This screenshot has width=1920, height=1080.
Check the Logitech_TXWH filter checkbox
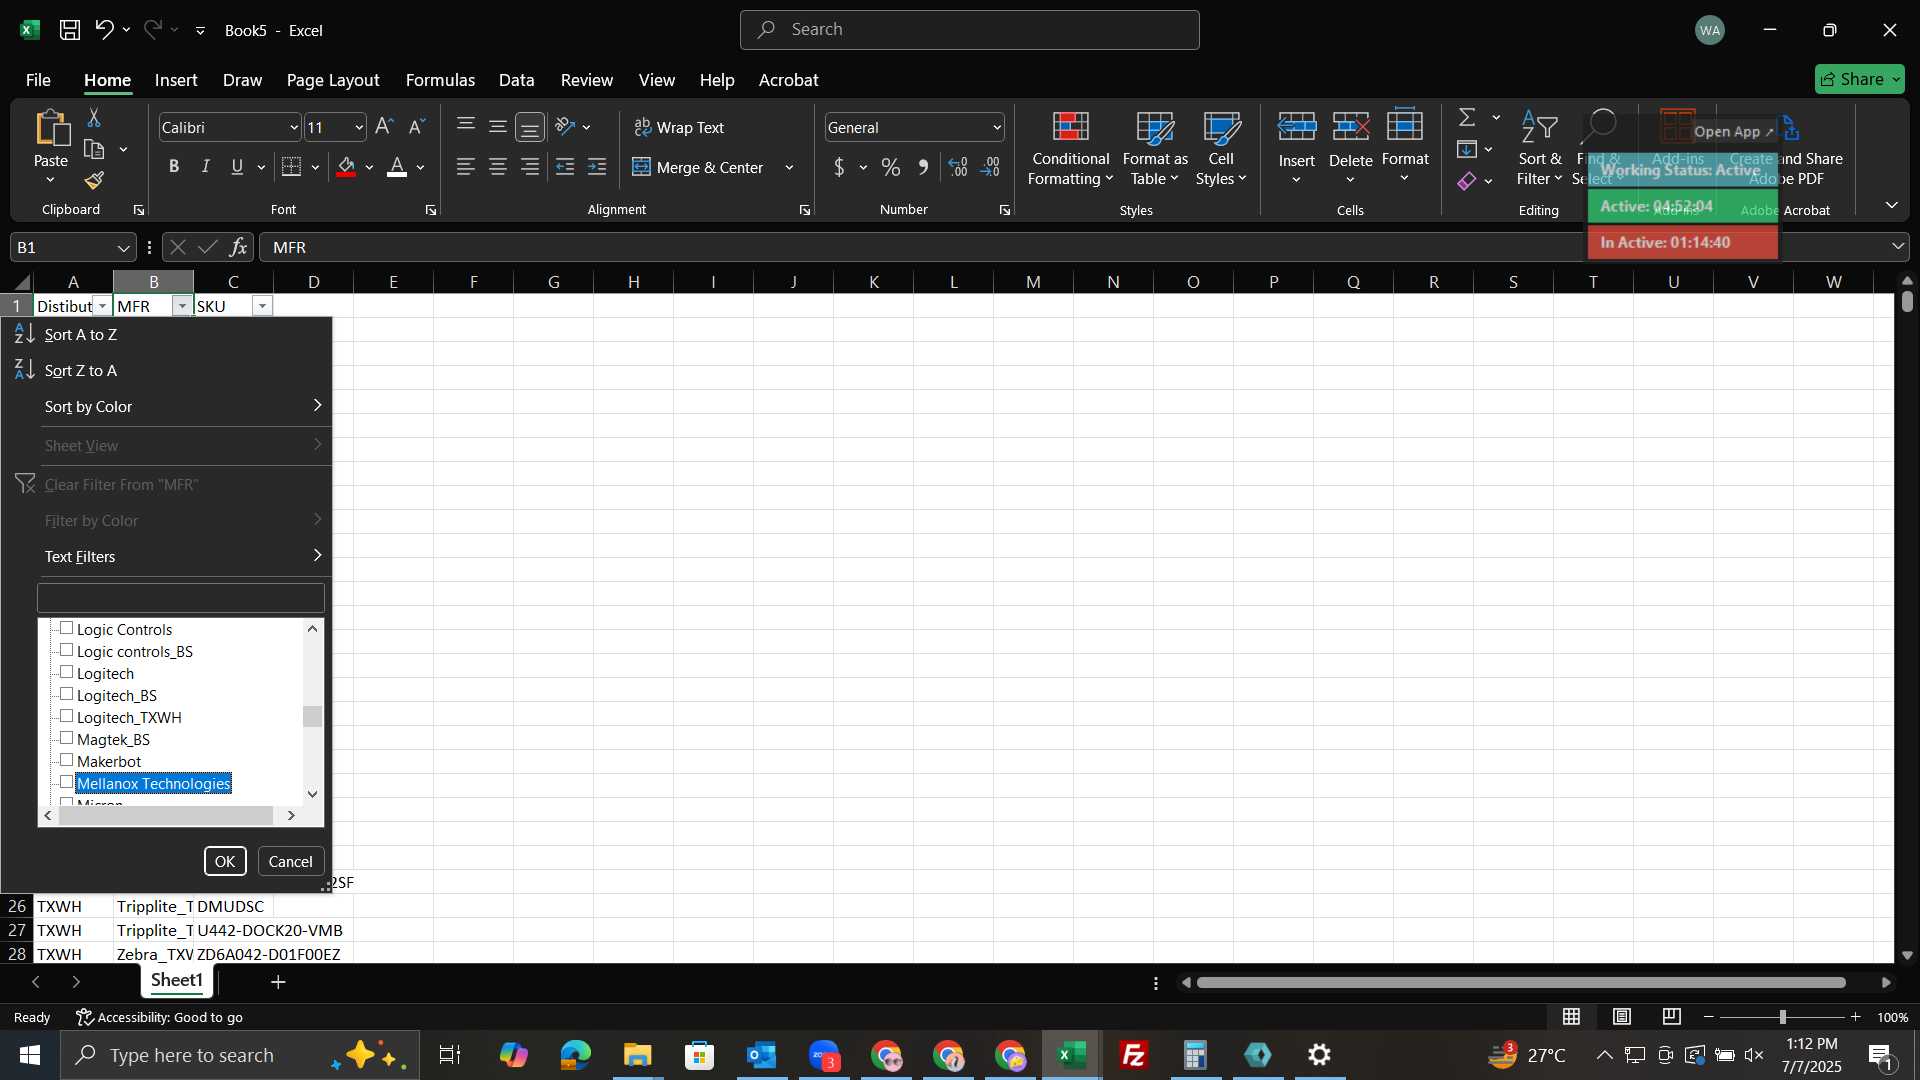[67, 716]
